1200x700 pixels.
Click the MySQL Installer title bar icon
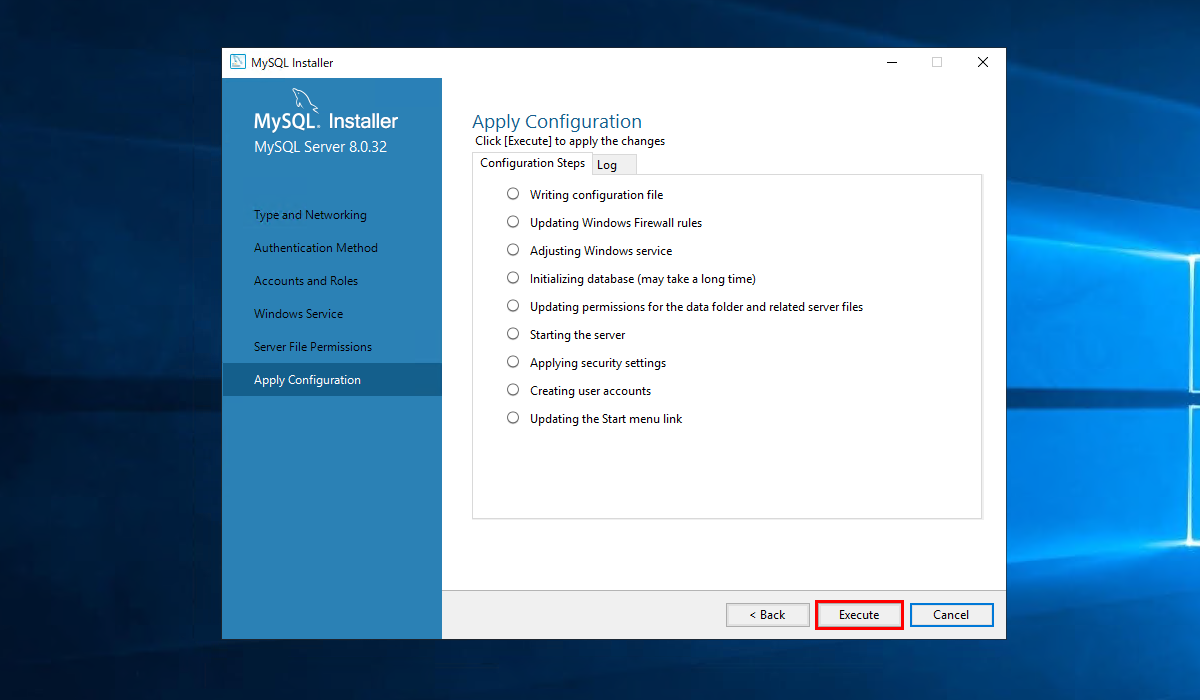[238, 62]
